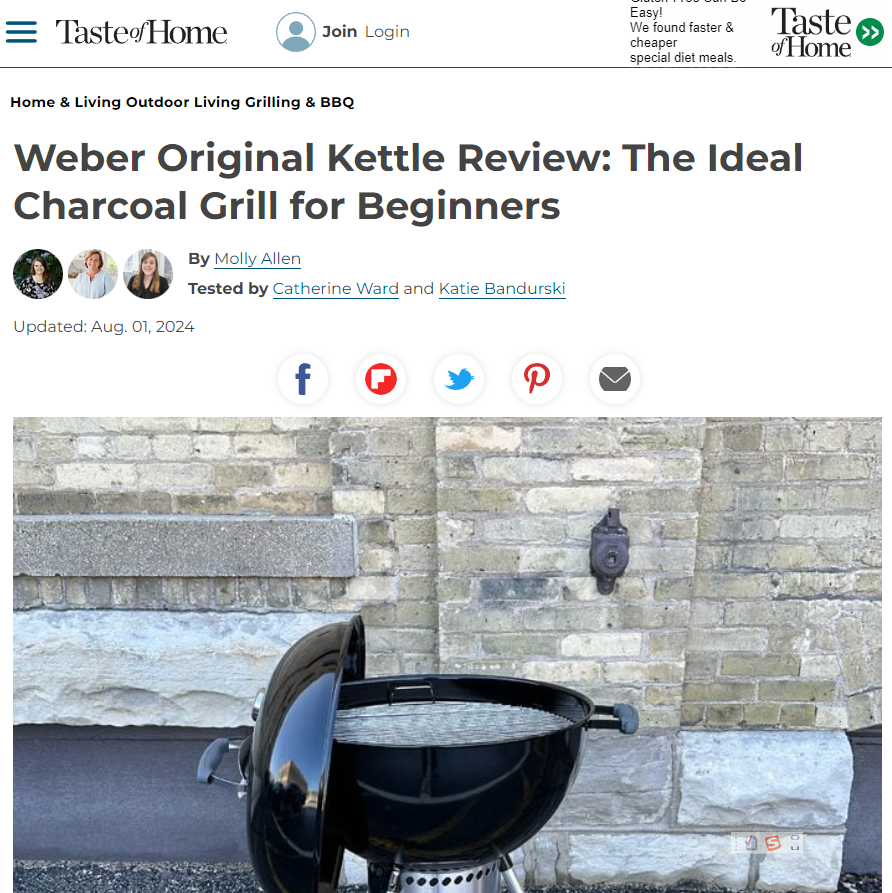Screen dimensions: 892x893
Task: Click the third author photo thumbnail
Action: (148, 274)
